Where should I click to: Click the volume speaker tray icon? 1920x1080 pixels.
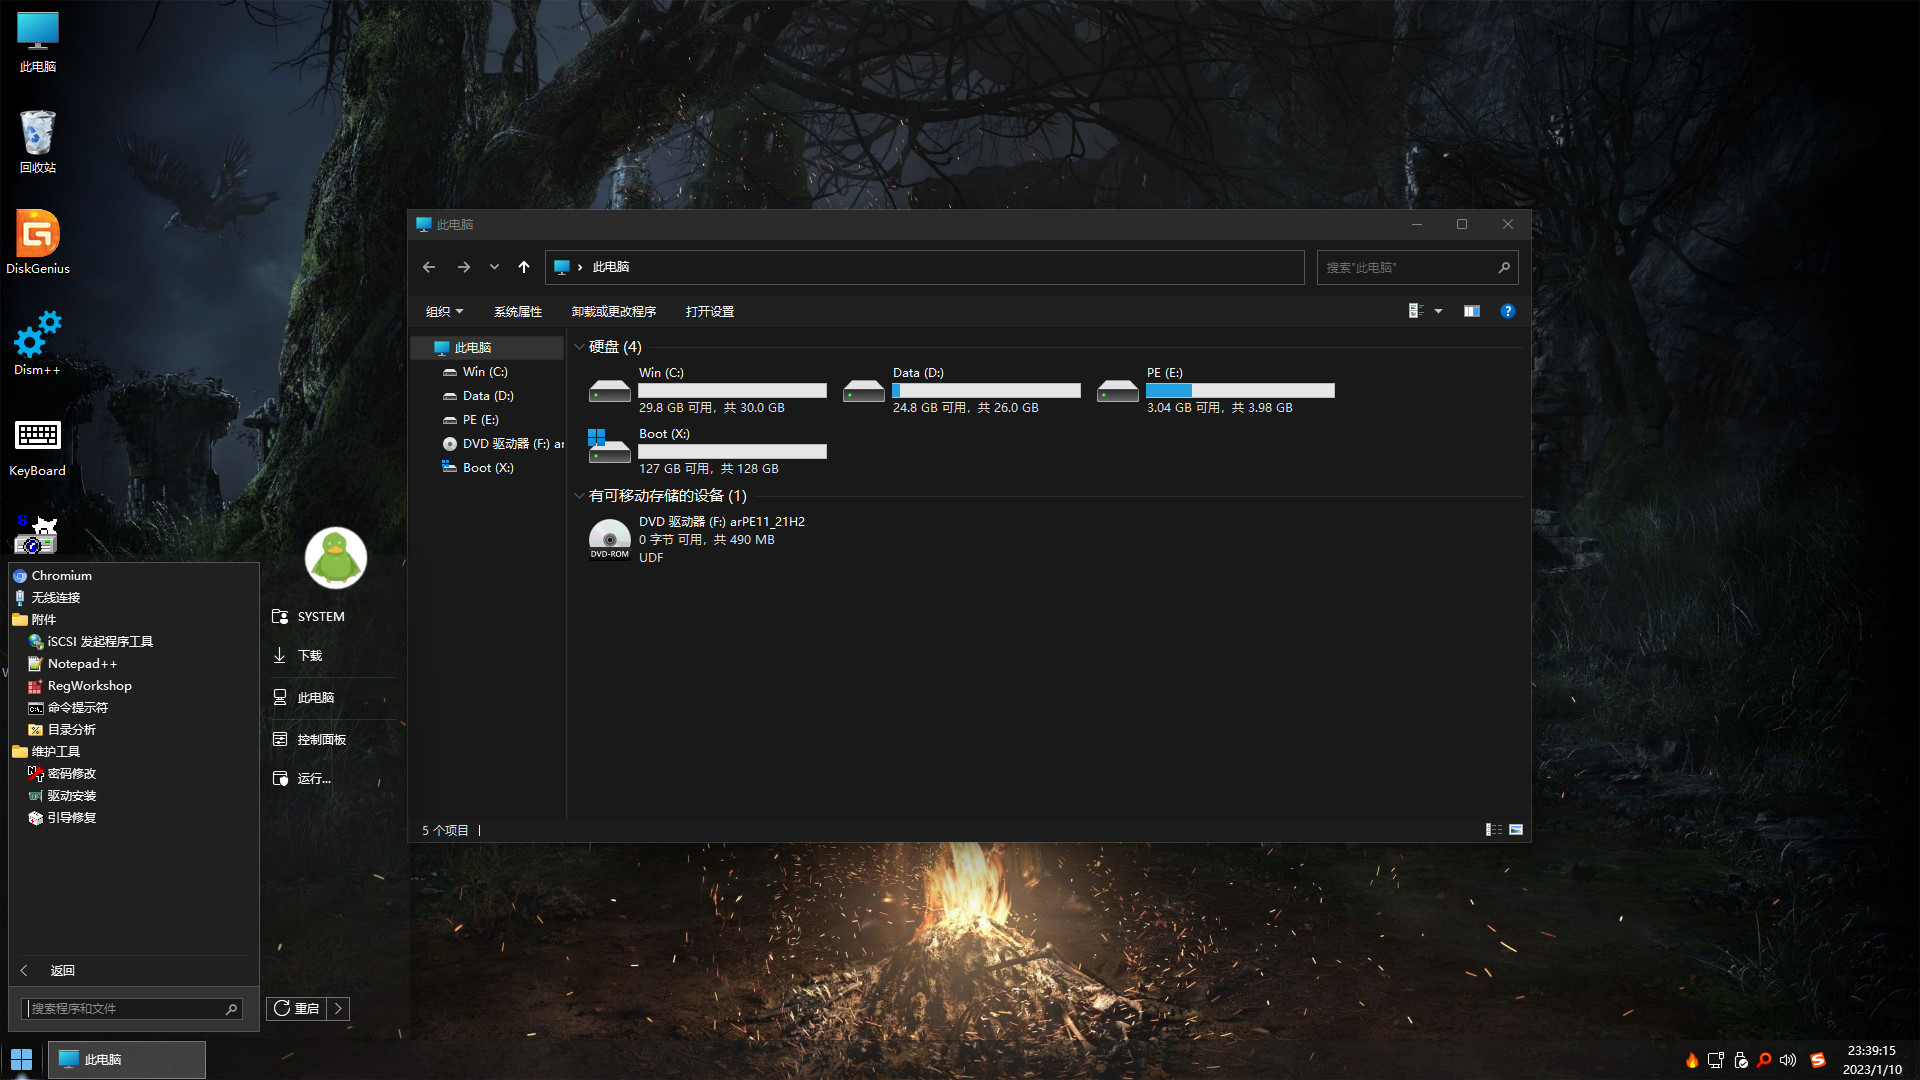click(x=1788, y=1060)
